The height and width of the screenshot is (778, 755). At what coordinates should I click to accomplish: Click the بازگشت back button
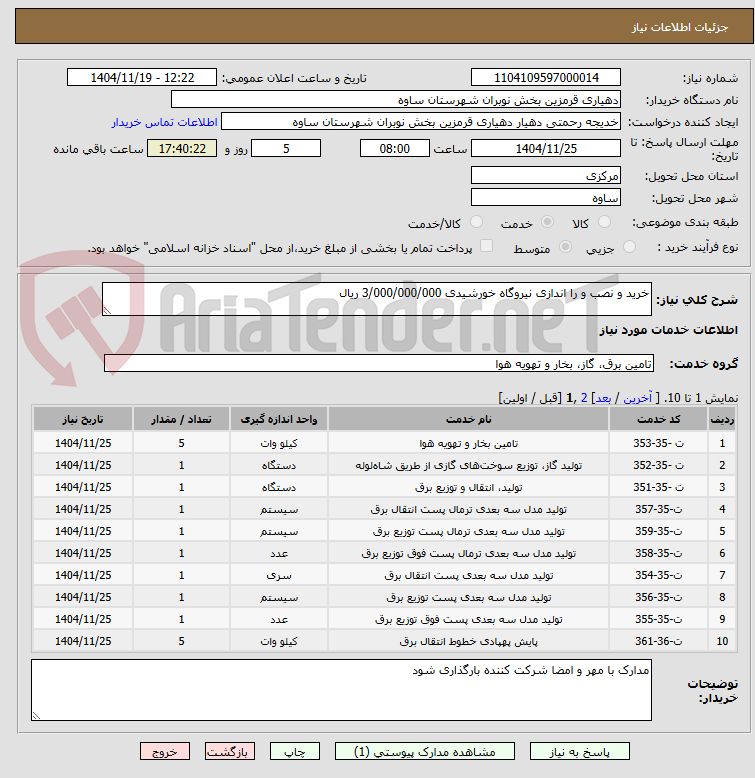coord(230,751)
